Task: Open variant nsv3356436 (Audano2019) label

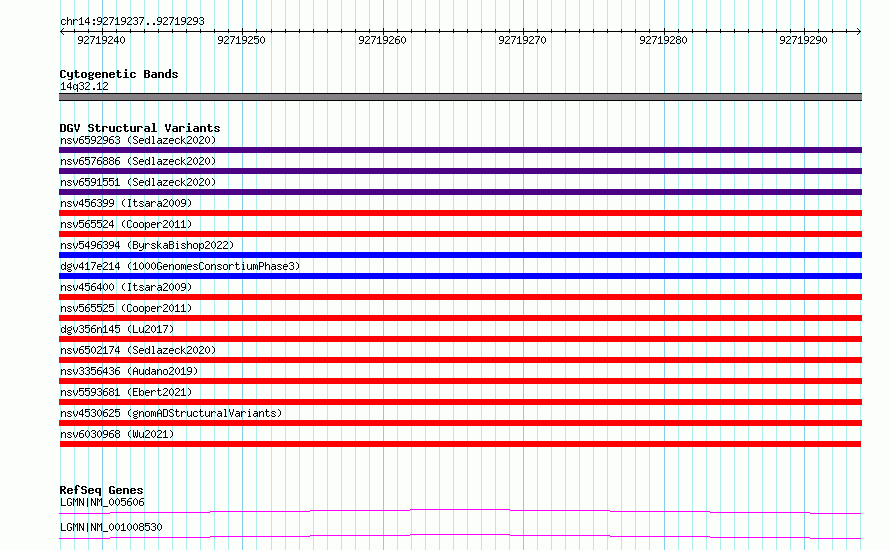Action: (x=129, y=371)
